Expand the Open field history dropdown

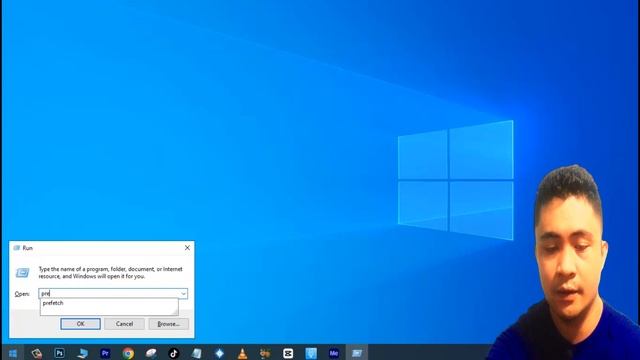pos(183,293)
